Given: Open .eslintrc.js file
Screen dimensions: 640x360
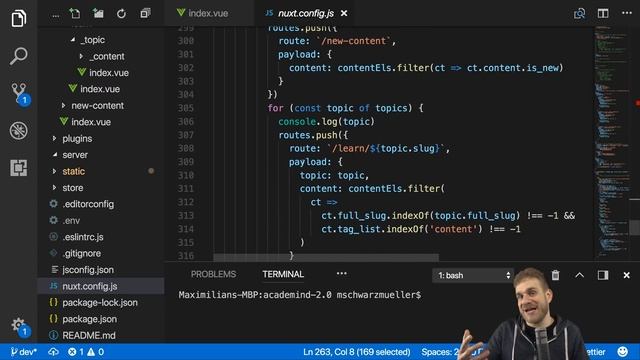Looking at the screenshot, I should point(82,237).
